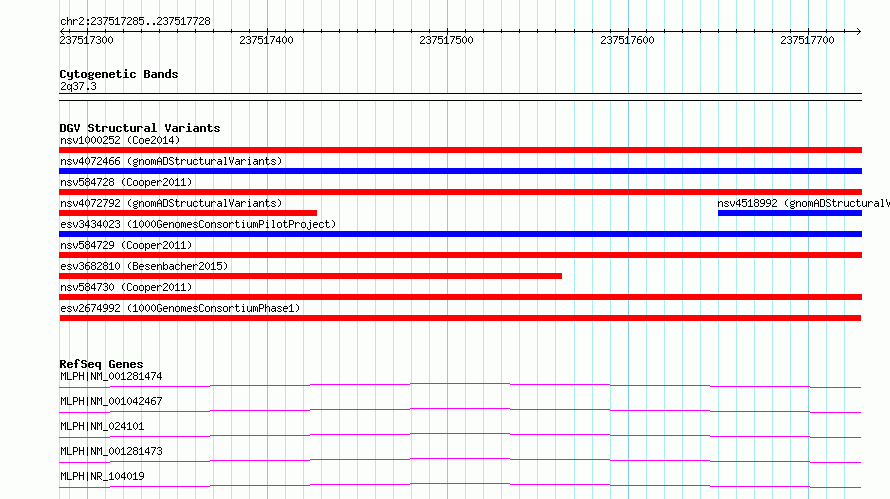This screenshot has width=890, height=499.
Task: Open variant nsv4518992 label
Action: (x=803, y=203)
